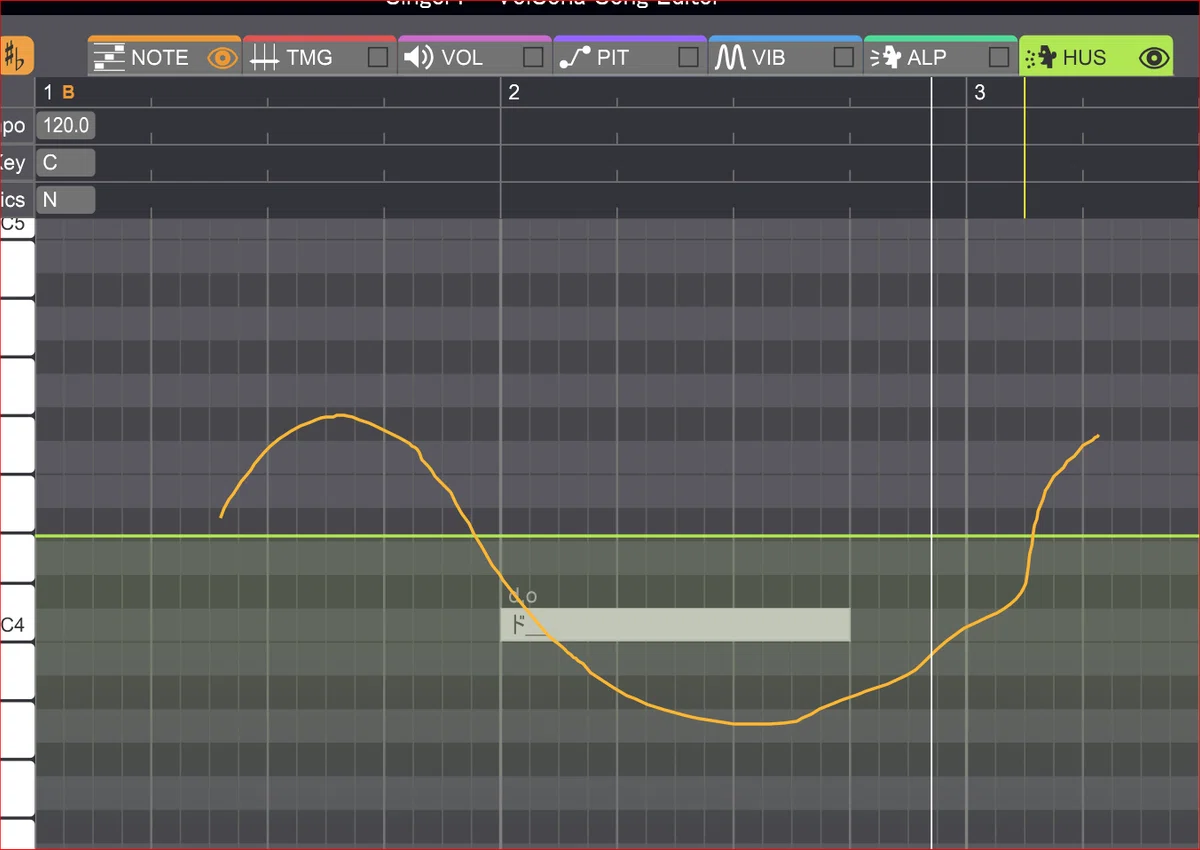Open the TMG timing tab
The width and height of the screenshot is (1200, 850).
click(x=319, y=56)
